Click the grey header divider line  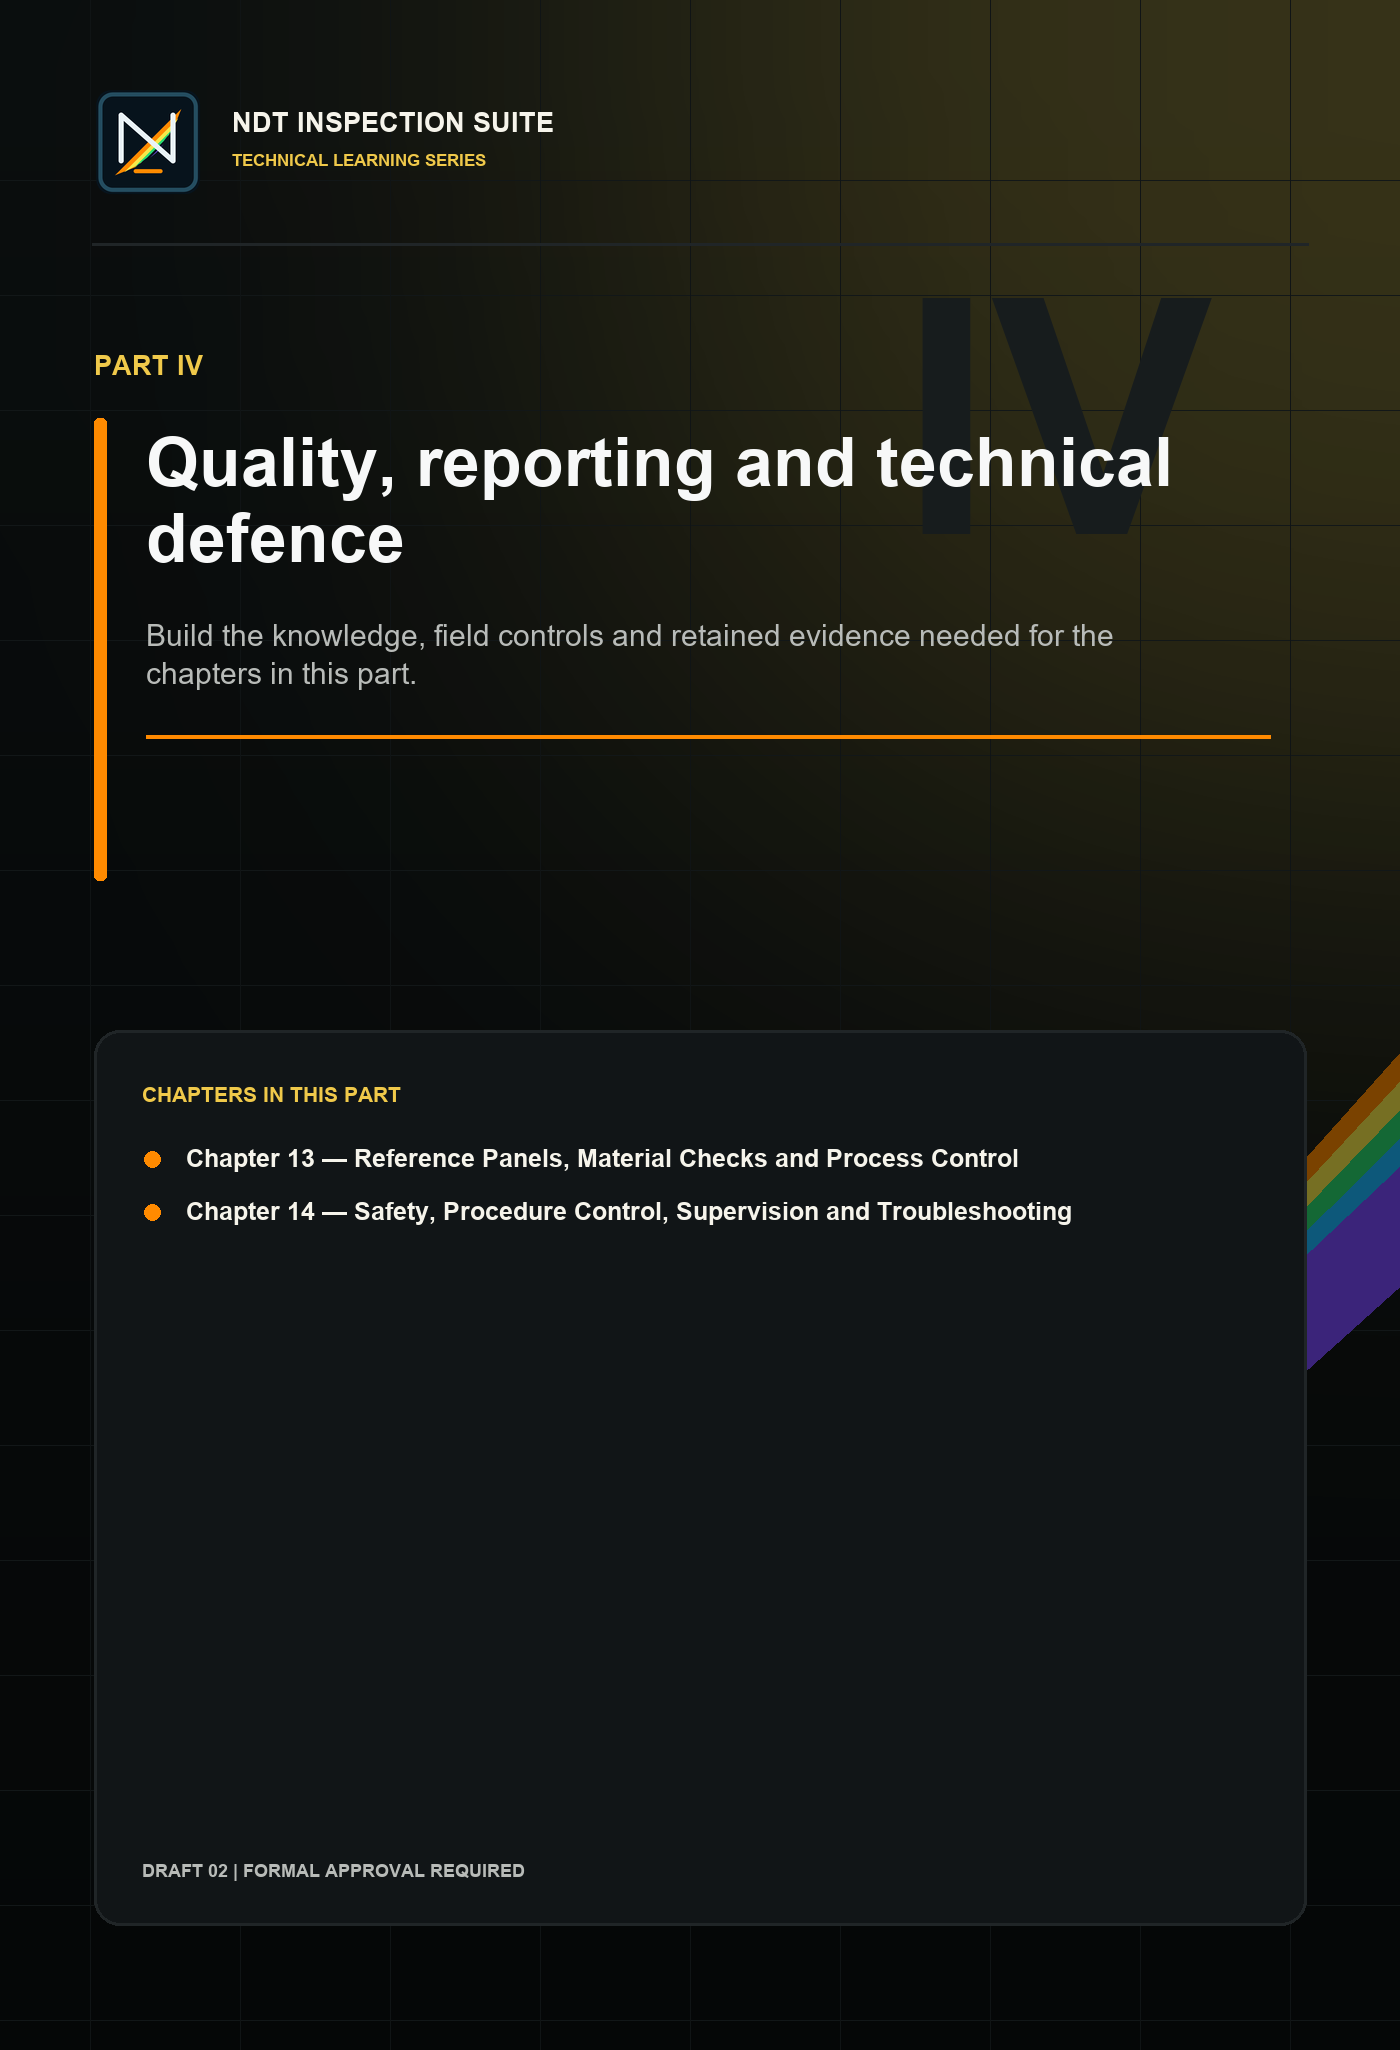(700, 244)
